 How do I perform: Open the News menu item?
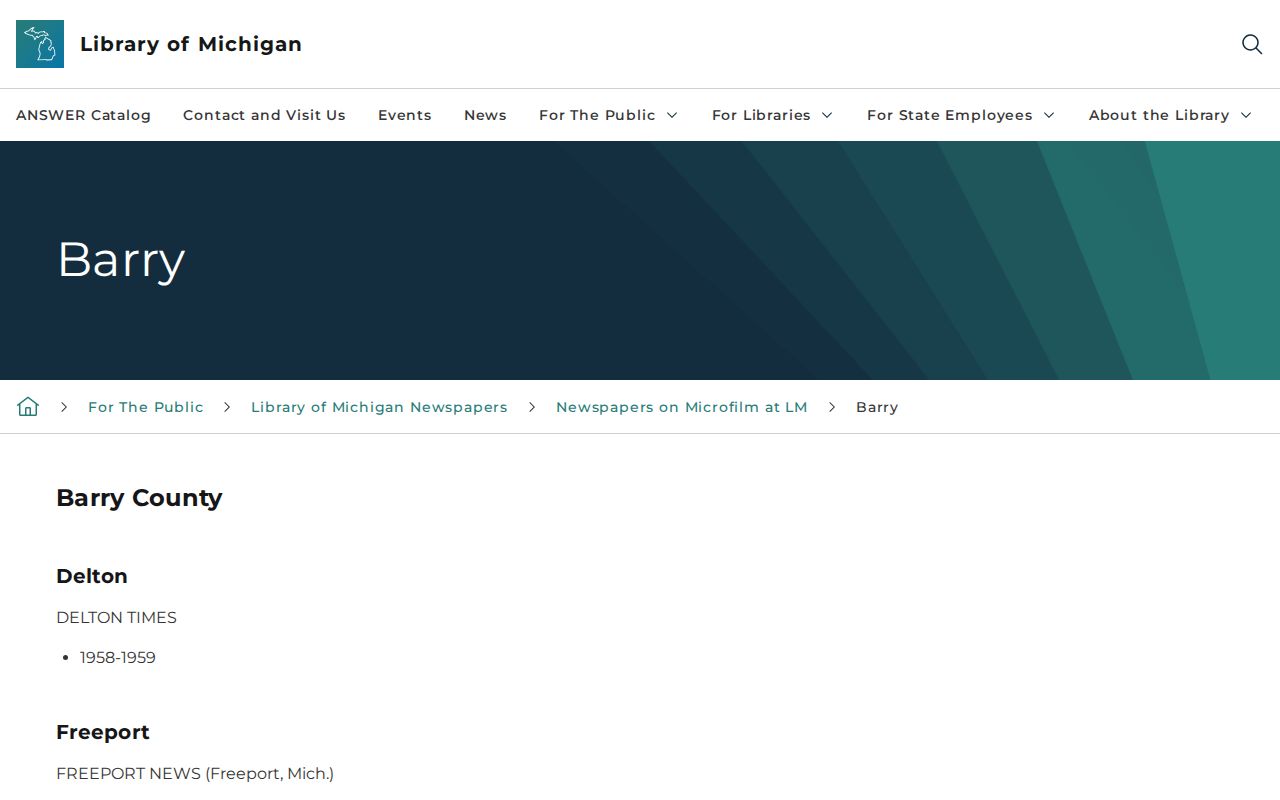(x=485, y=115)
